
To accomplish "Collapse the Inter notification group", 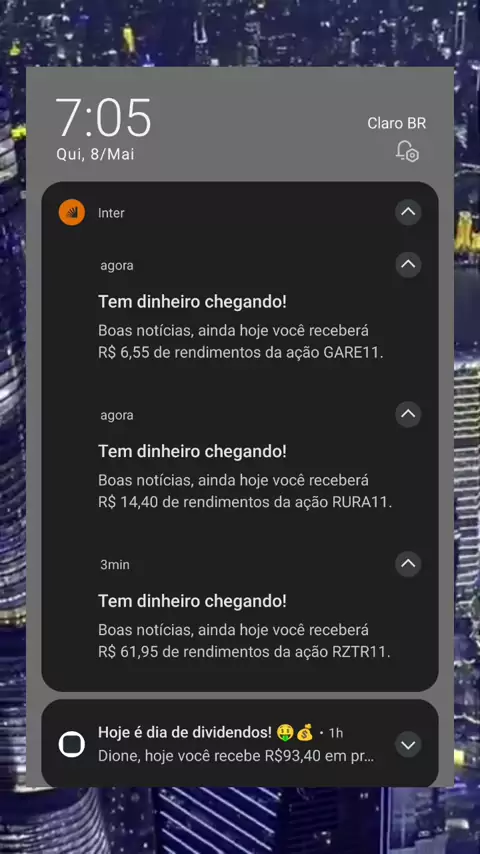I will pyautogui.click(x=408, y=212).
